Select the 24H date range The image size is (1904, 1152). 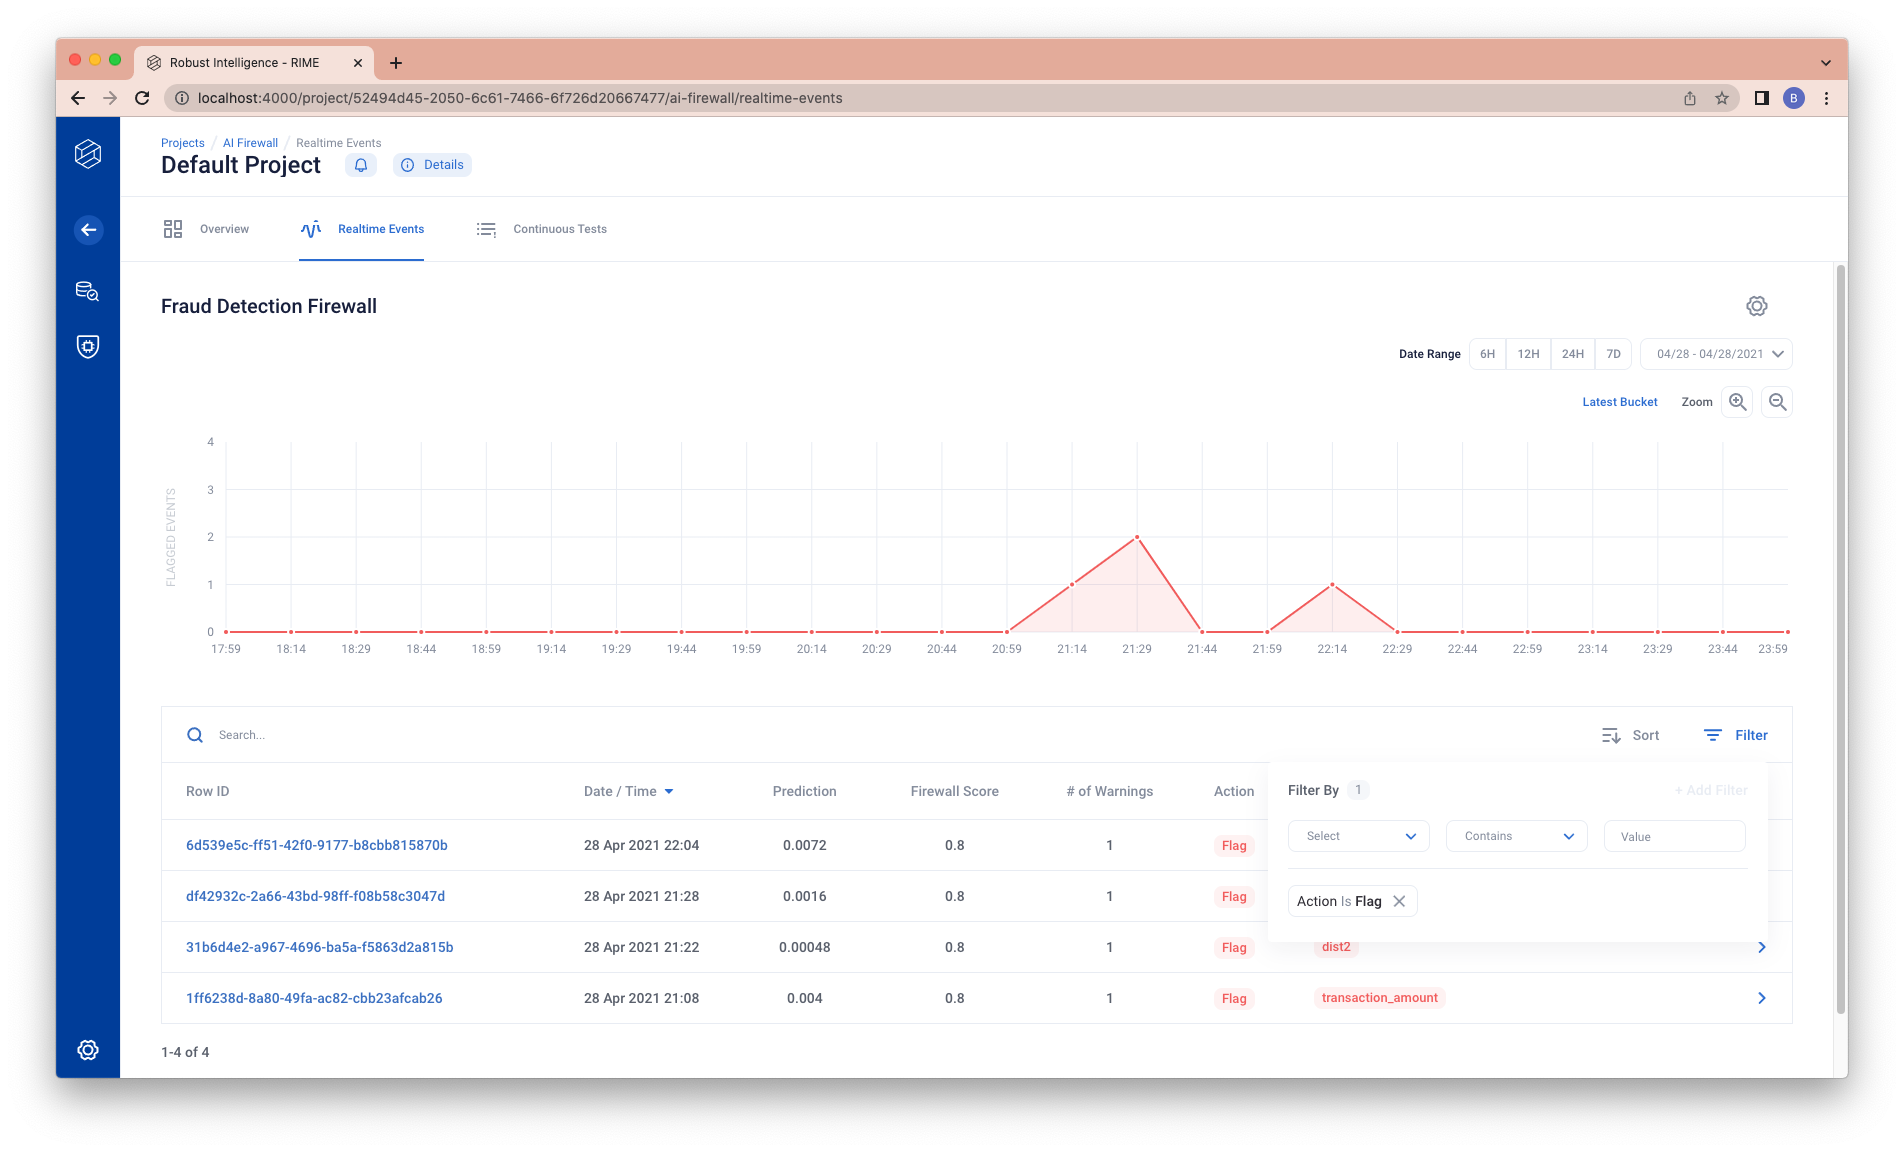[x=1573, y=354]
